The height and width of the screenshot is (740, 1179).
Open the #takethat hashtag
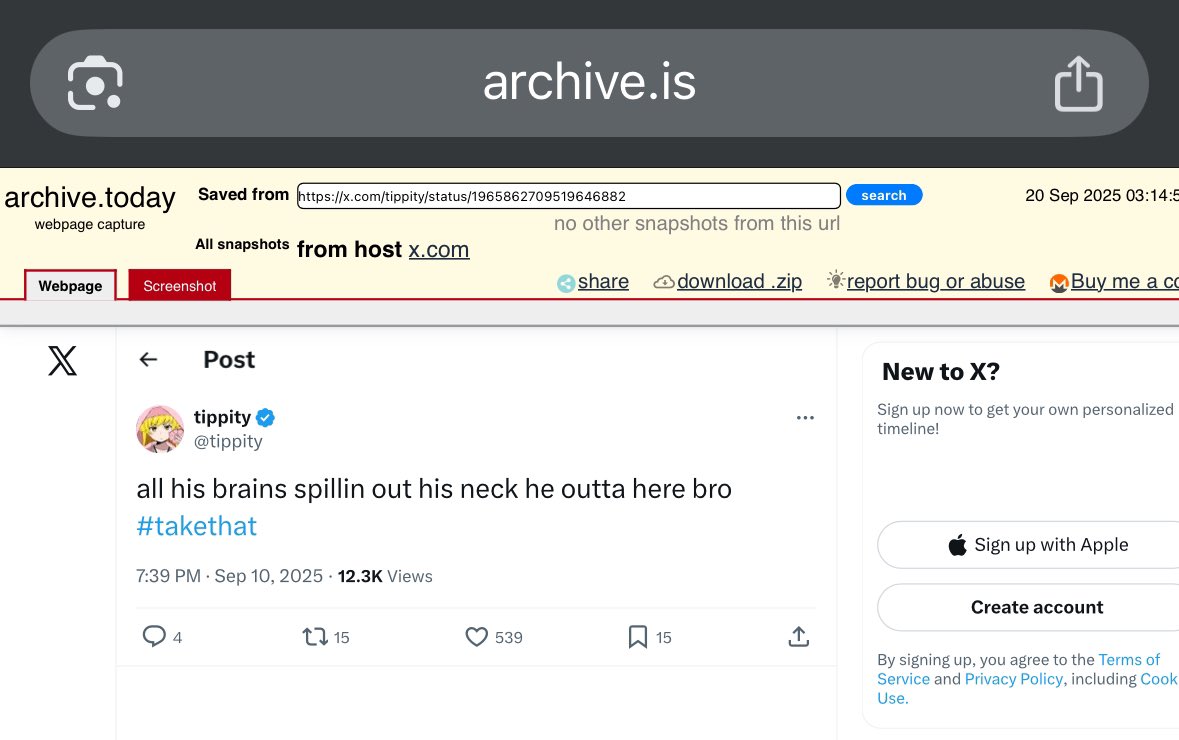click(196, 526)
